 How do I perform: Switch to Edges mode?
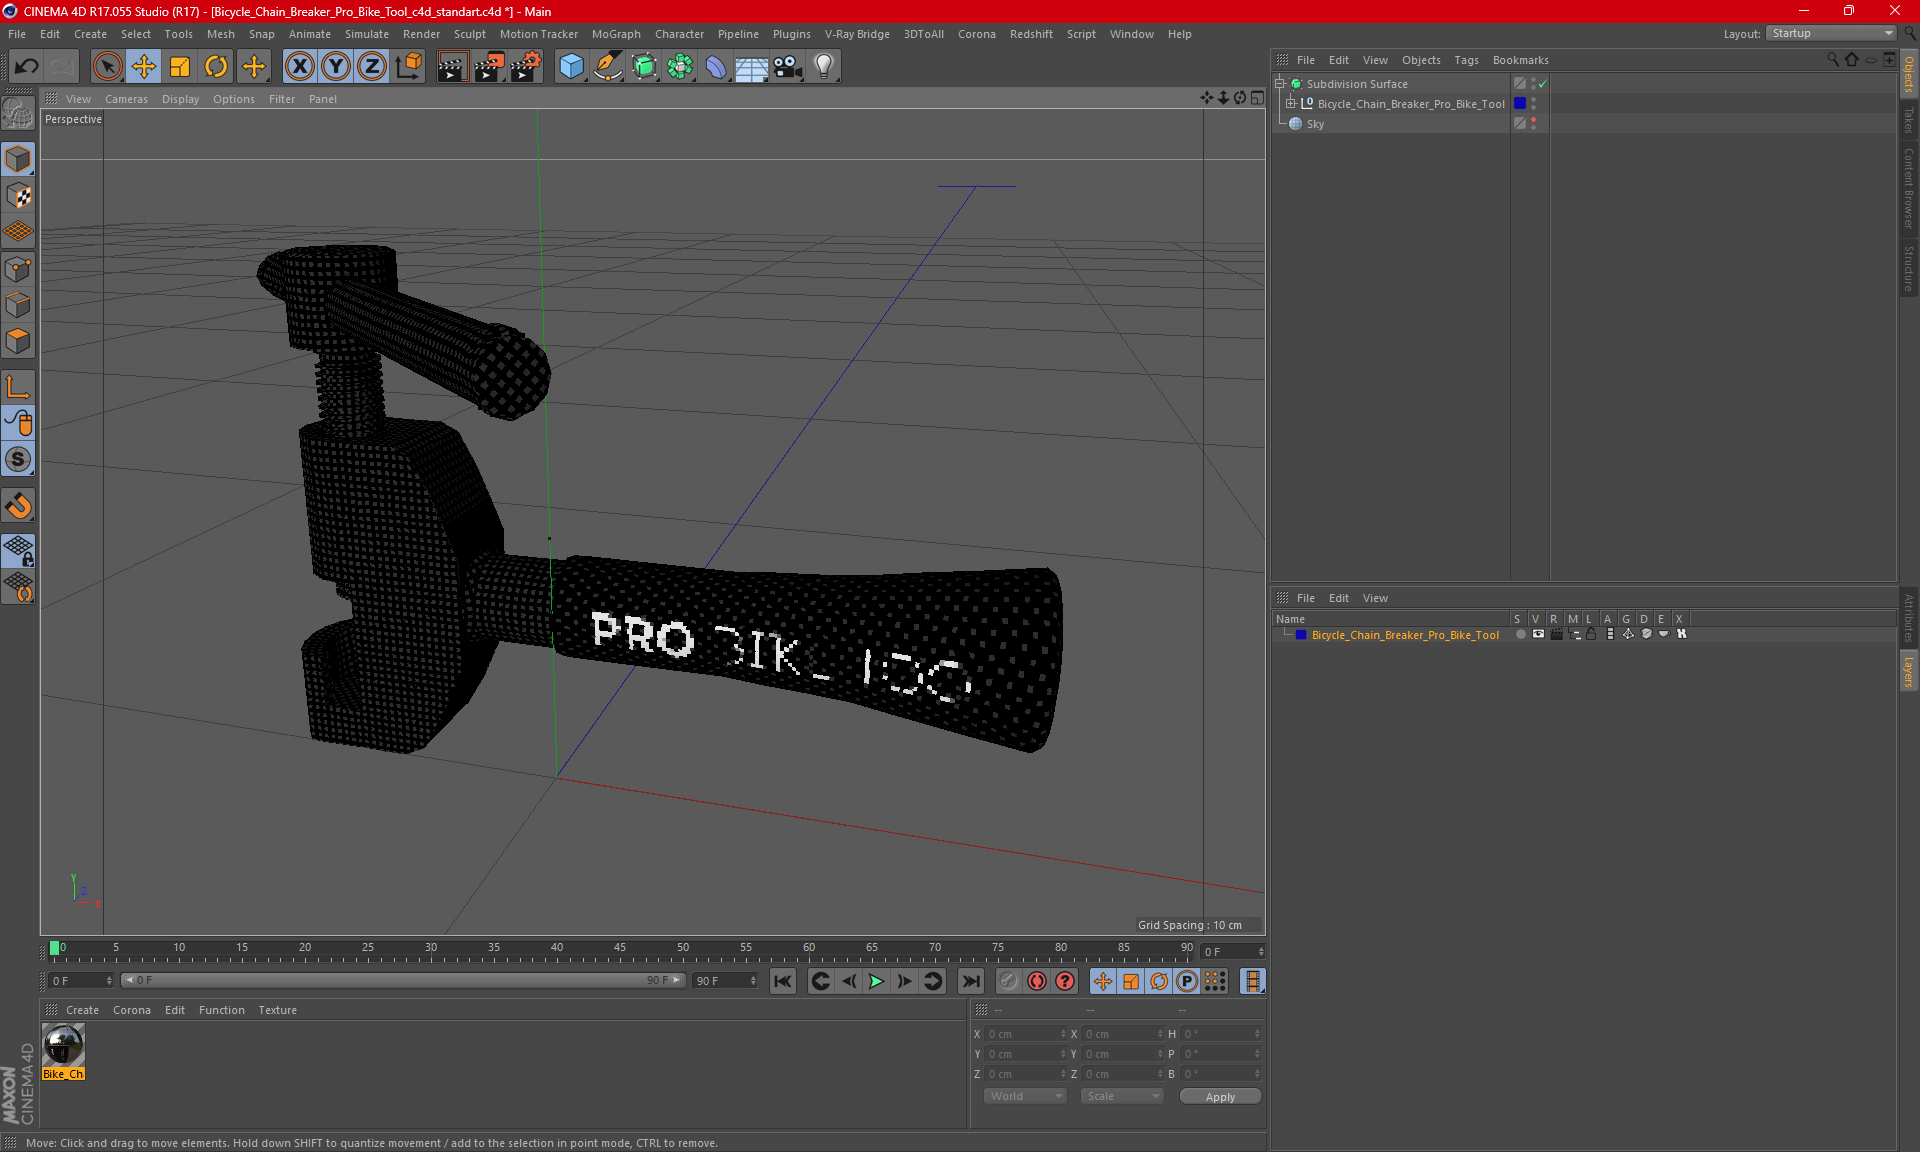pyautogui.click(x=18, y=305)
